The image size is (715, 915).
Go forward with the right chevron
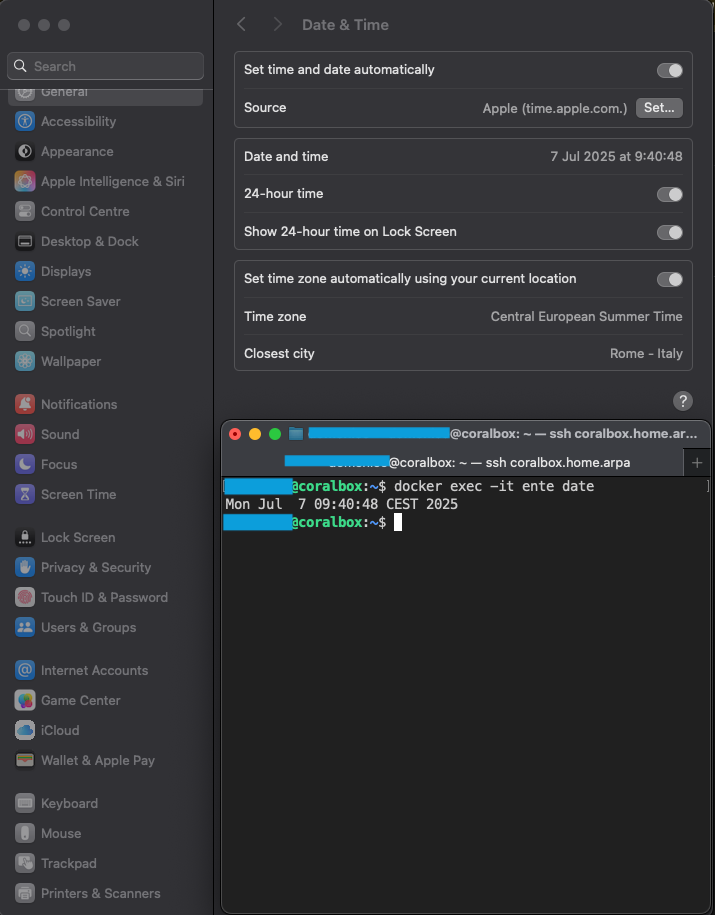pos(277,25)
